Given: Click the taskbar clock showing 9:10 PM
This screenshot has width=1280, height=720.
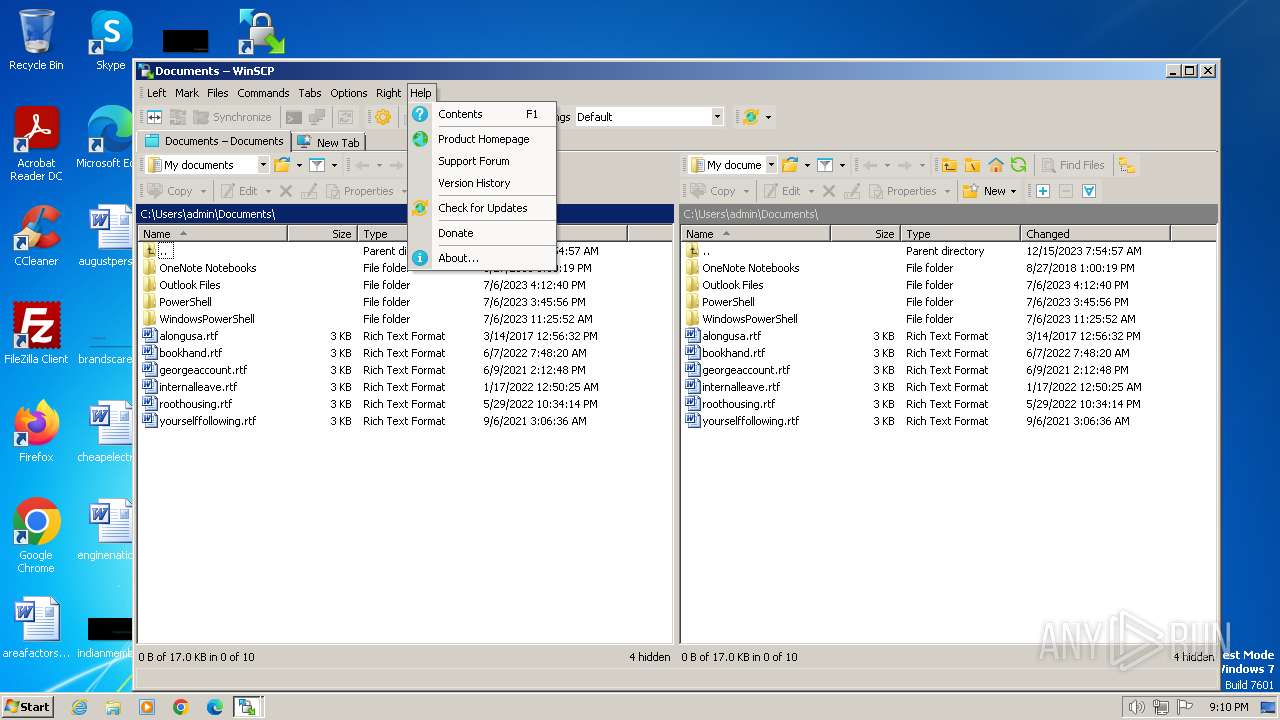Looking at the screenshot, I should pyautogui.click(x=1228, y=707).
